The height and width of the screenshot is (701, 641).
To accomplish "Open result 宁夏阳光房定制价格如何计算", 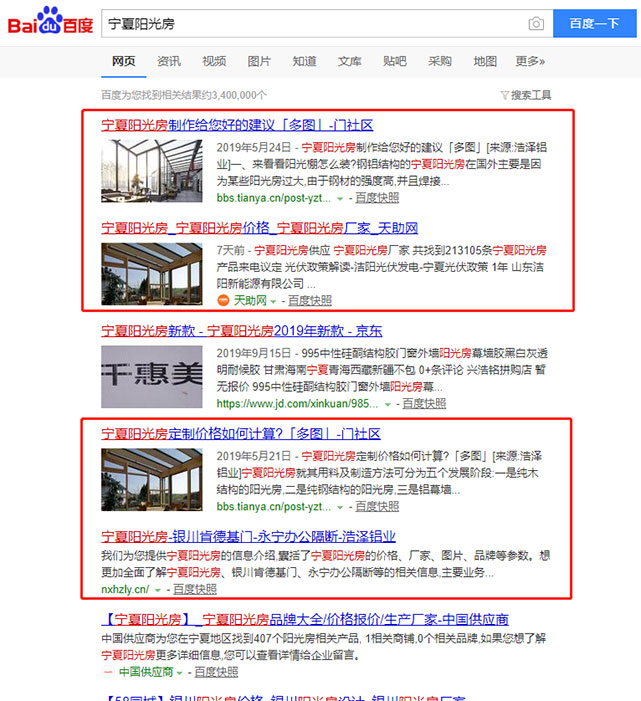I will click(240, 434).
